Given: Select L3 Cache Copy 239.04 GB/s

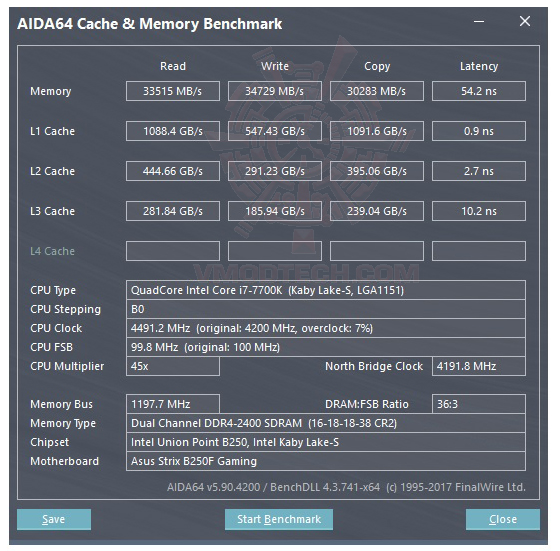Looking at the screenshot, I should pos(377,211).
